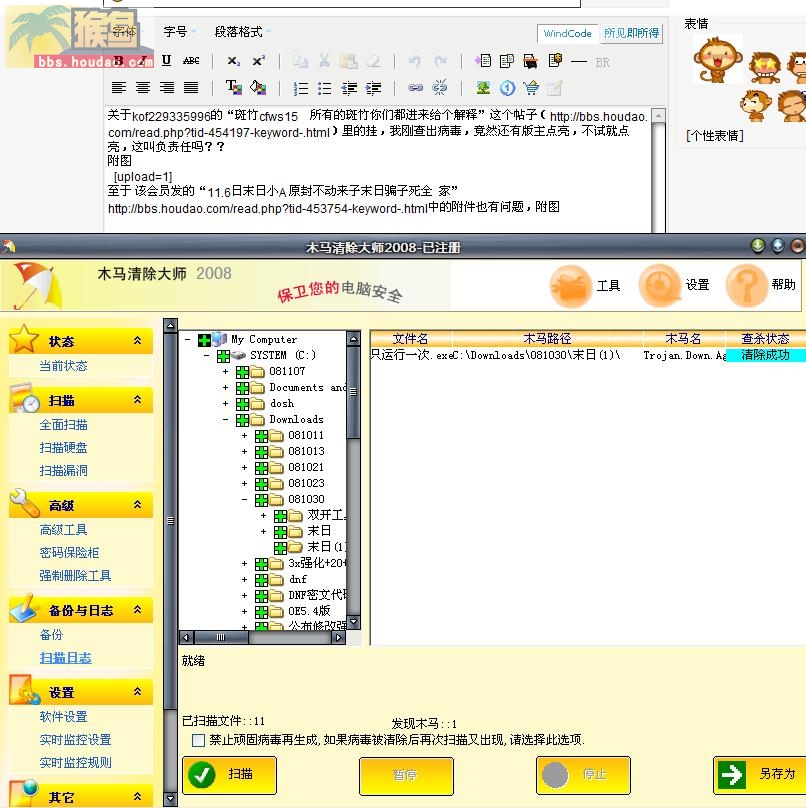Open the background color paint bucket

258,88
